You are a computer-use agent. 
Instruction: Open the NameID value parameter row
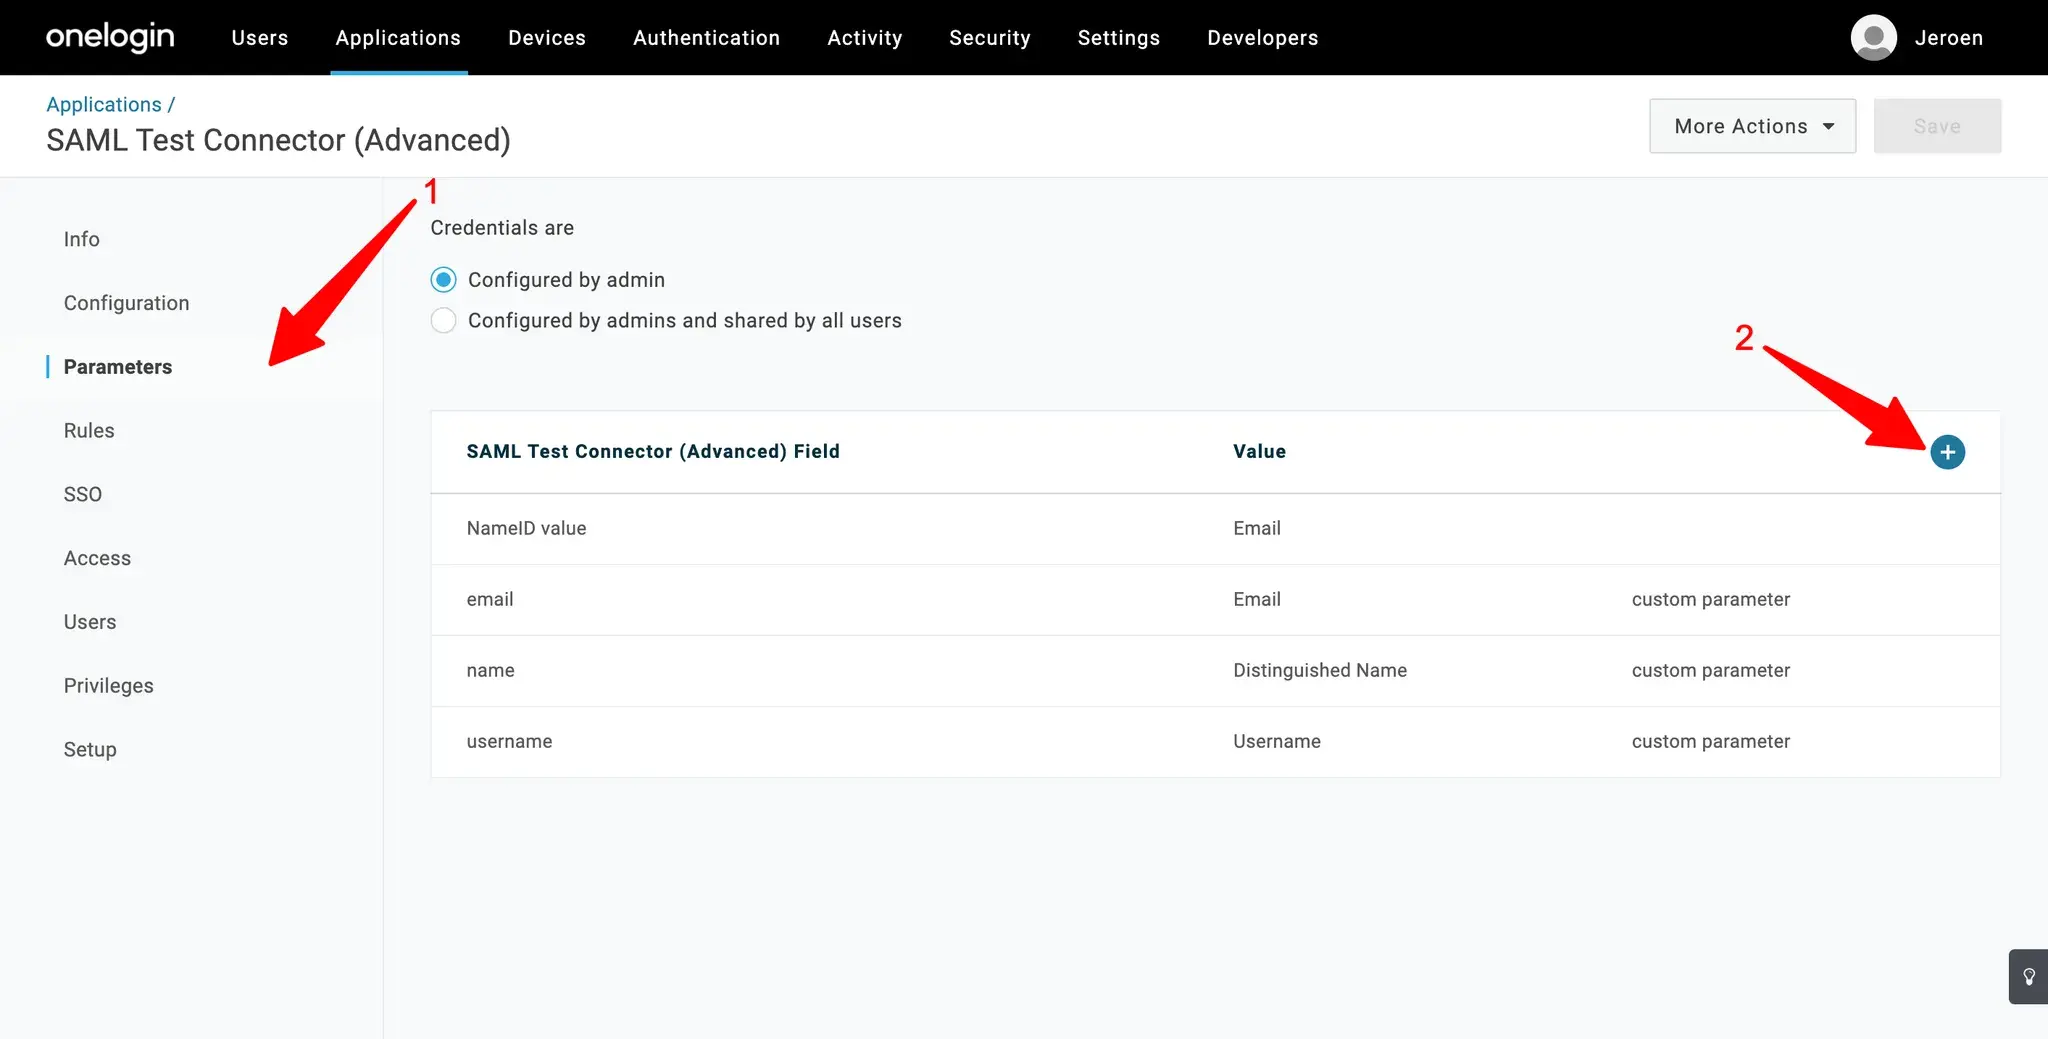[1215, 528]
